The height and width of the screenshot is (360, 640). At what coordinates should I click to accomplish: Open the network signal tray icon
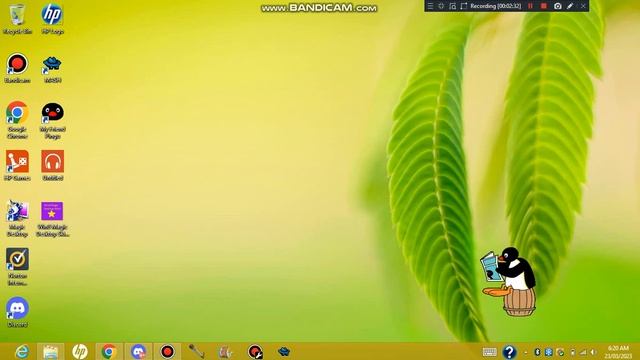point(583,352)
